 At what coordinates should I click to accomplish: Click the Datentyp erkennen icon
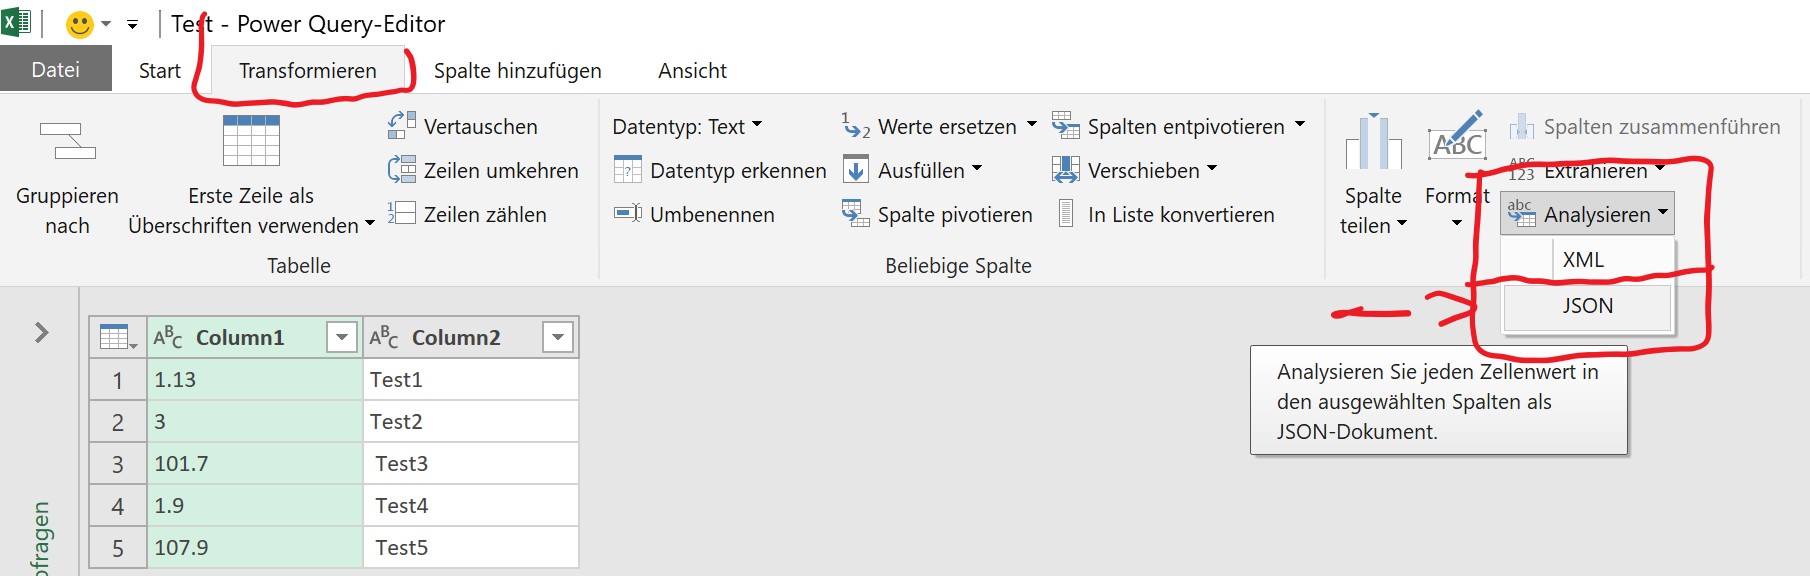click(x=627, y=170)
